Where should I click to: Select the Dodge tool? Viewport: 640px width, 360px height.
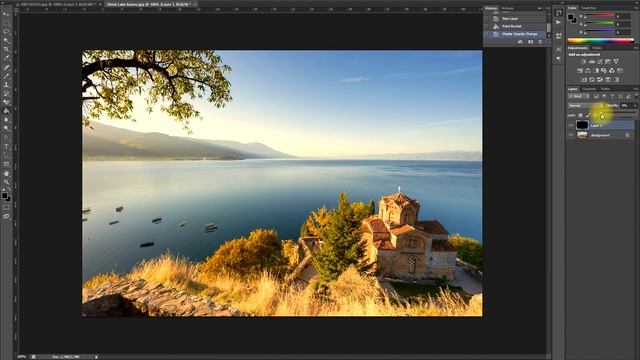6,128
